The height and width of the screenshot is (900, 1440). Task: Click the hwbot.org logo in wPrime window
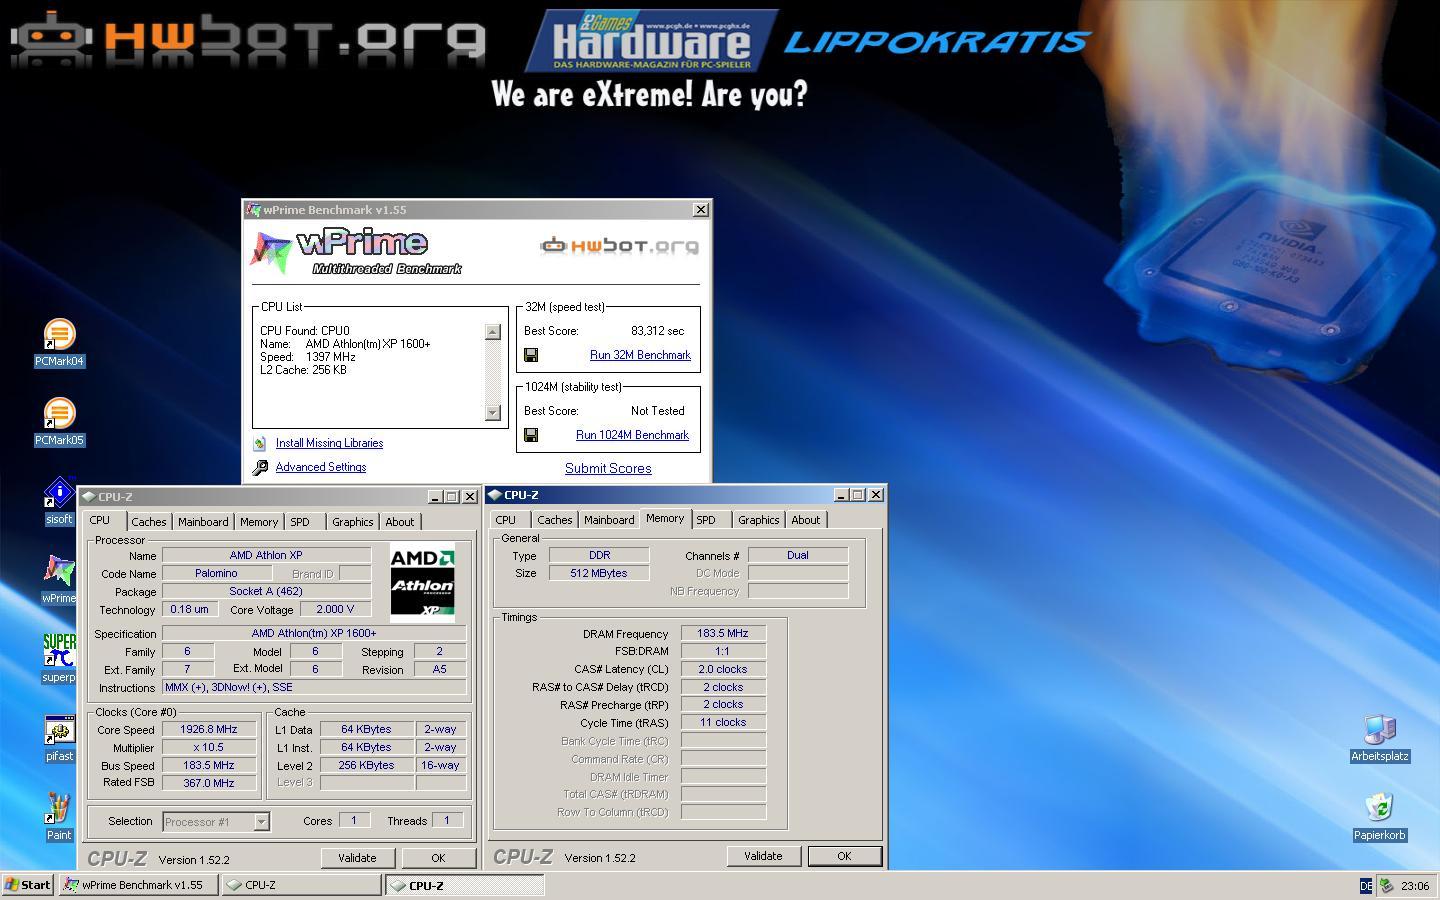point(619,246)
